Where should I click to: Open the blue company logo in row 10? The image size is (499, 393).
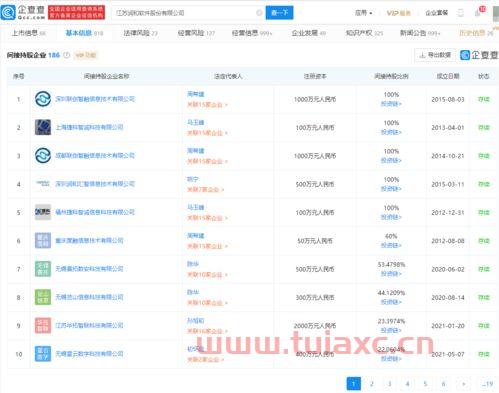(x=43, y=354)
